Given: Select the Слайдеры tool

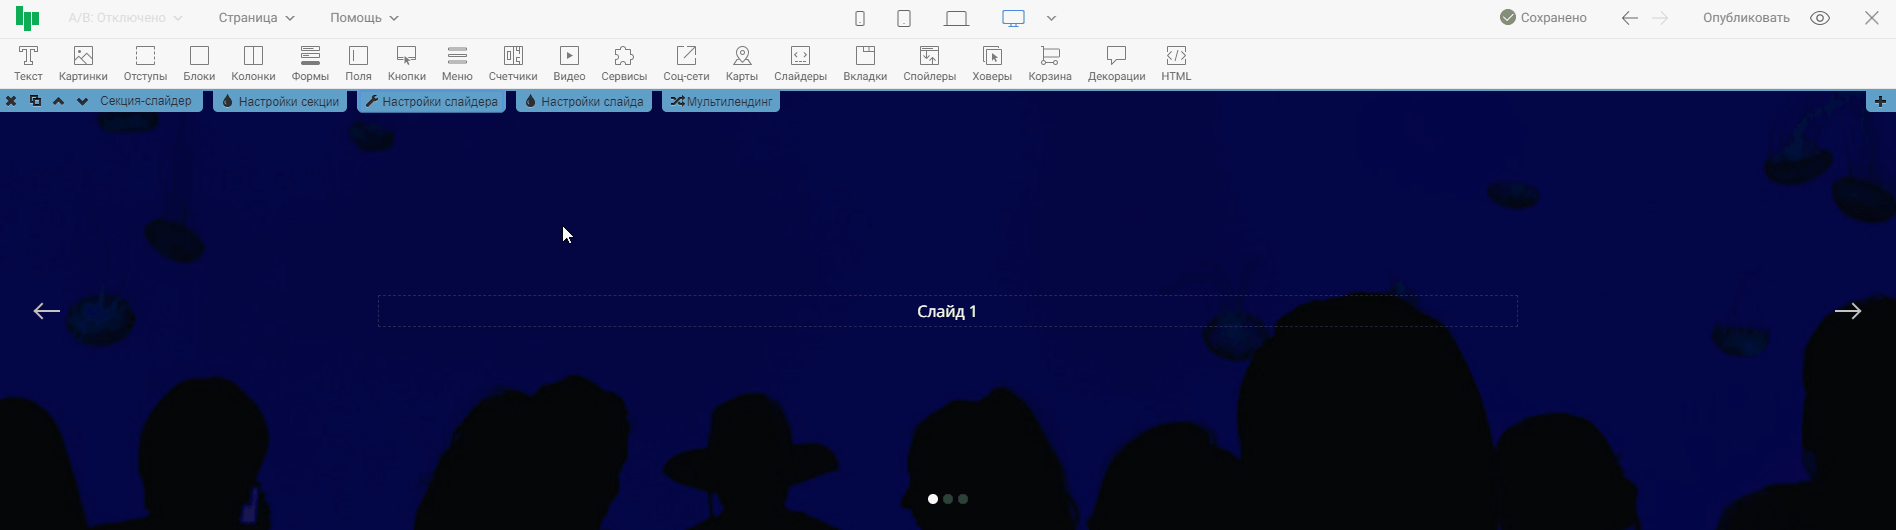Looking at the screenshot, I should pos(800,63).
